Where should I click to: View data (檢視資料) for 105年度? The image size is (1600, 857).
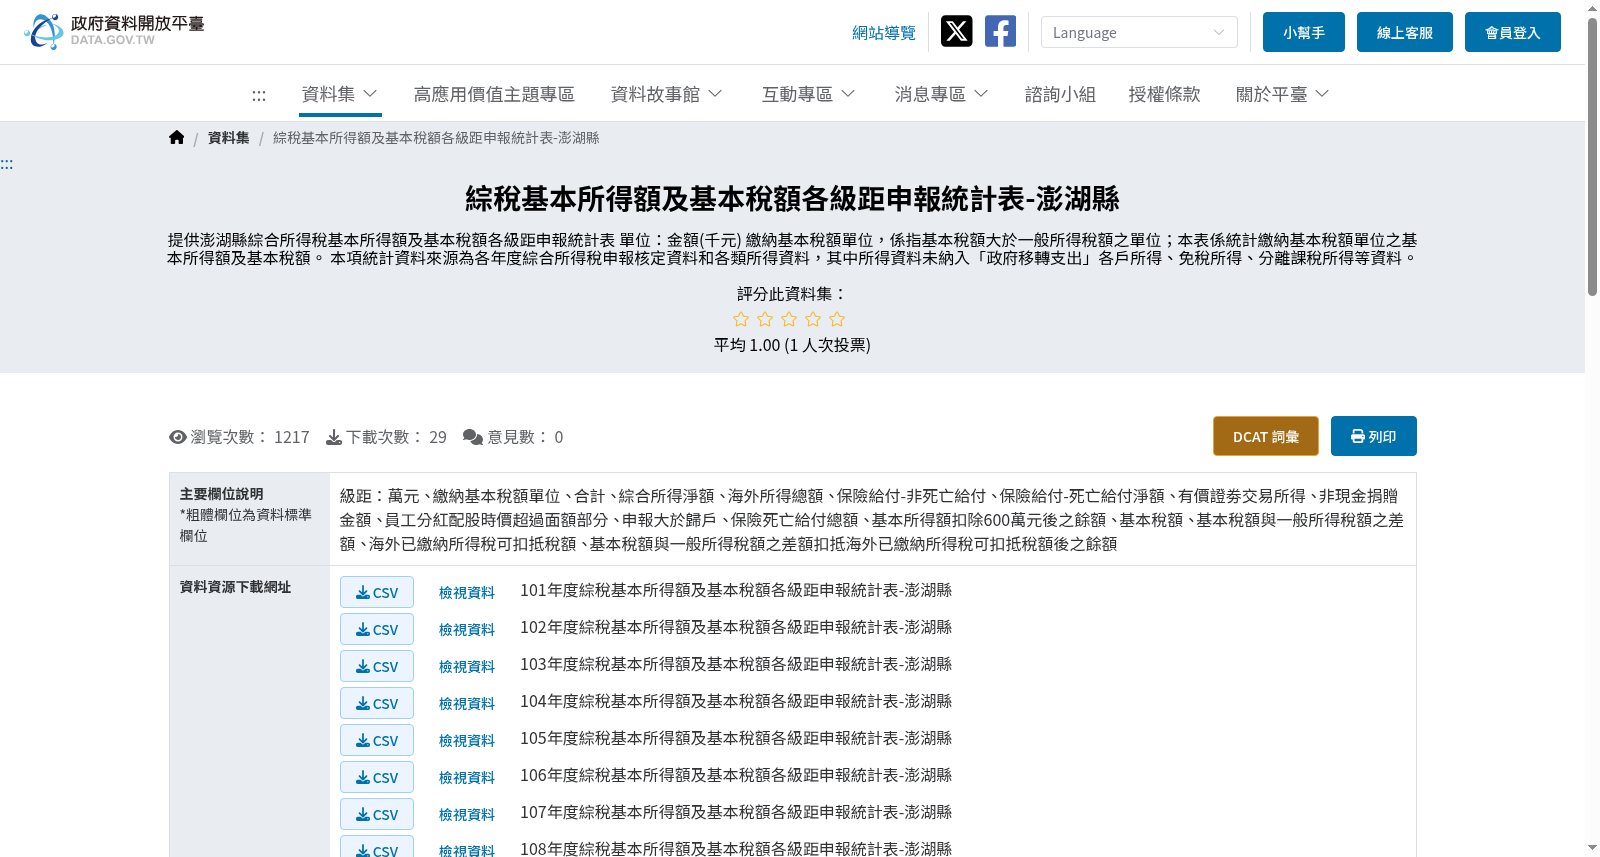click(467, 741)
